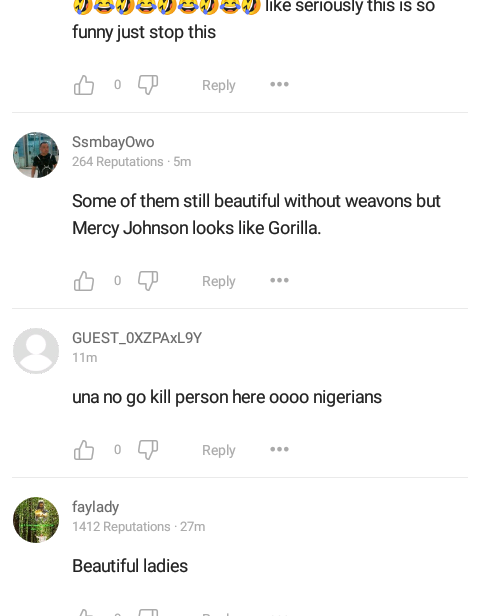Open the GUEST_0XZPAxL9Y username

[x=137, y=338]
